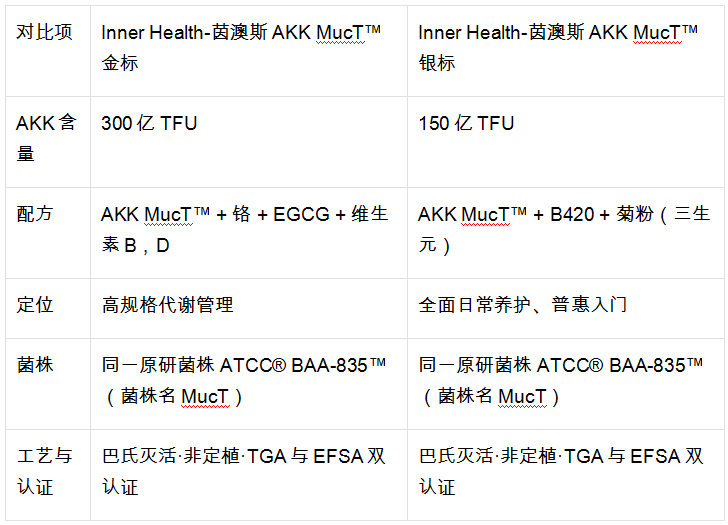The image size is (728, 525).
Task: Click the 高规格代谢管理 cell
Action: 249,309
